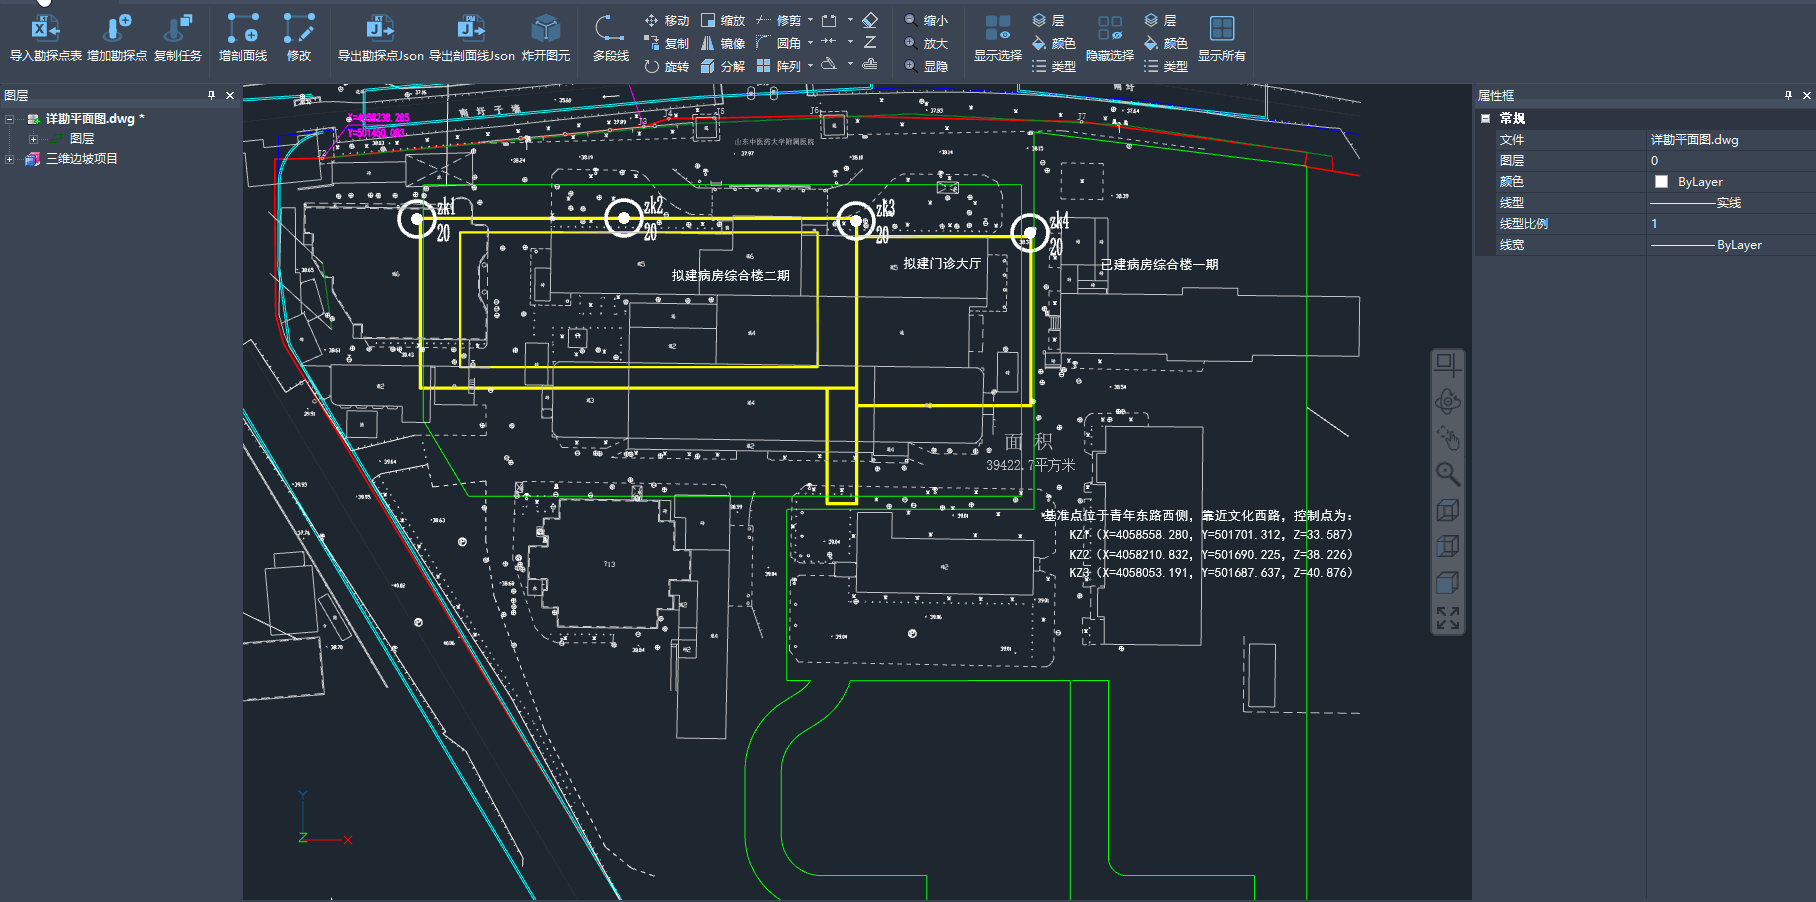Select the 炸开图元 explode tool
The width and height of the screenshot is (1816, 902).
[545, 37]
